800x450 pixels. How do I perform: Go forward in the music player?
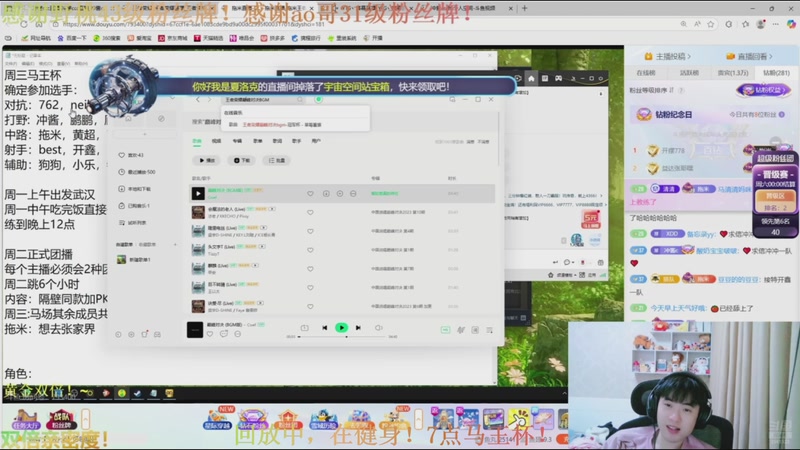click(x=209, y=99)
